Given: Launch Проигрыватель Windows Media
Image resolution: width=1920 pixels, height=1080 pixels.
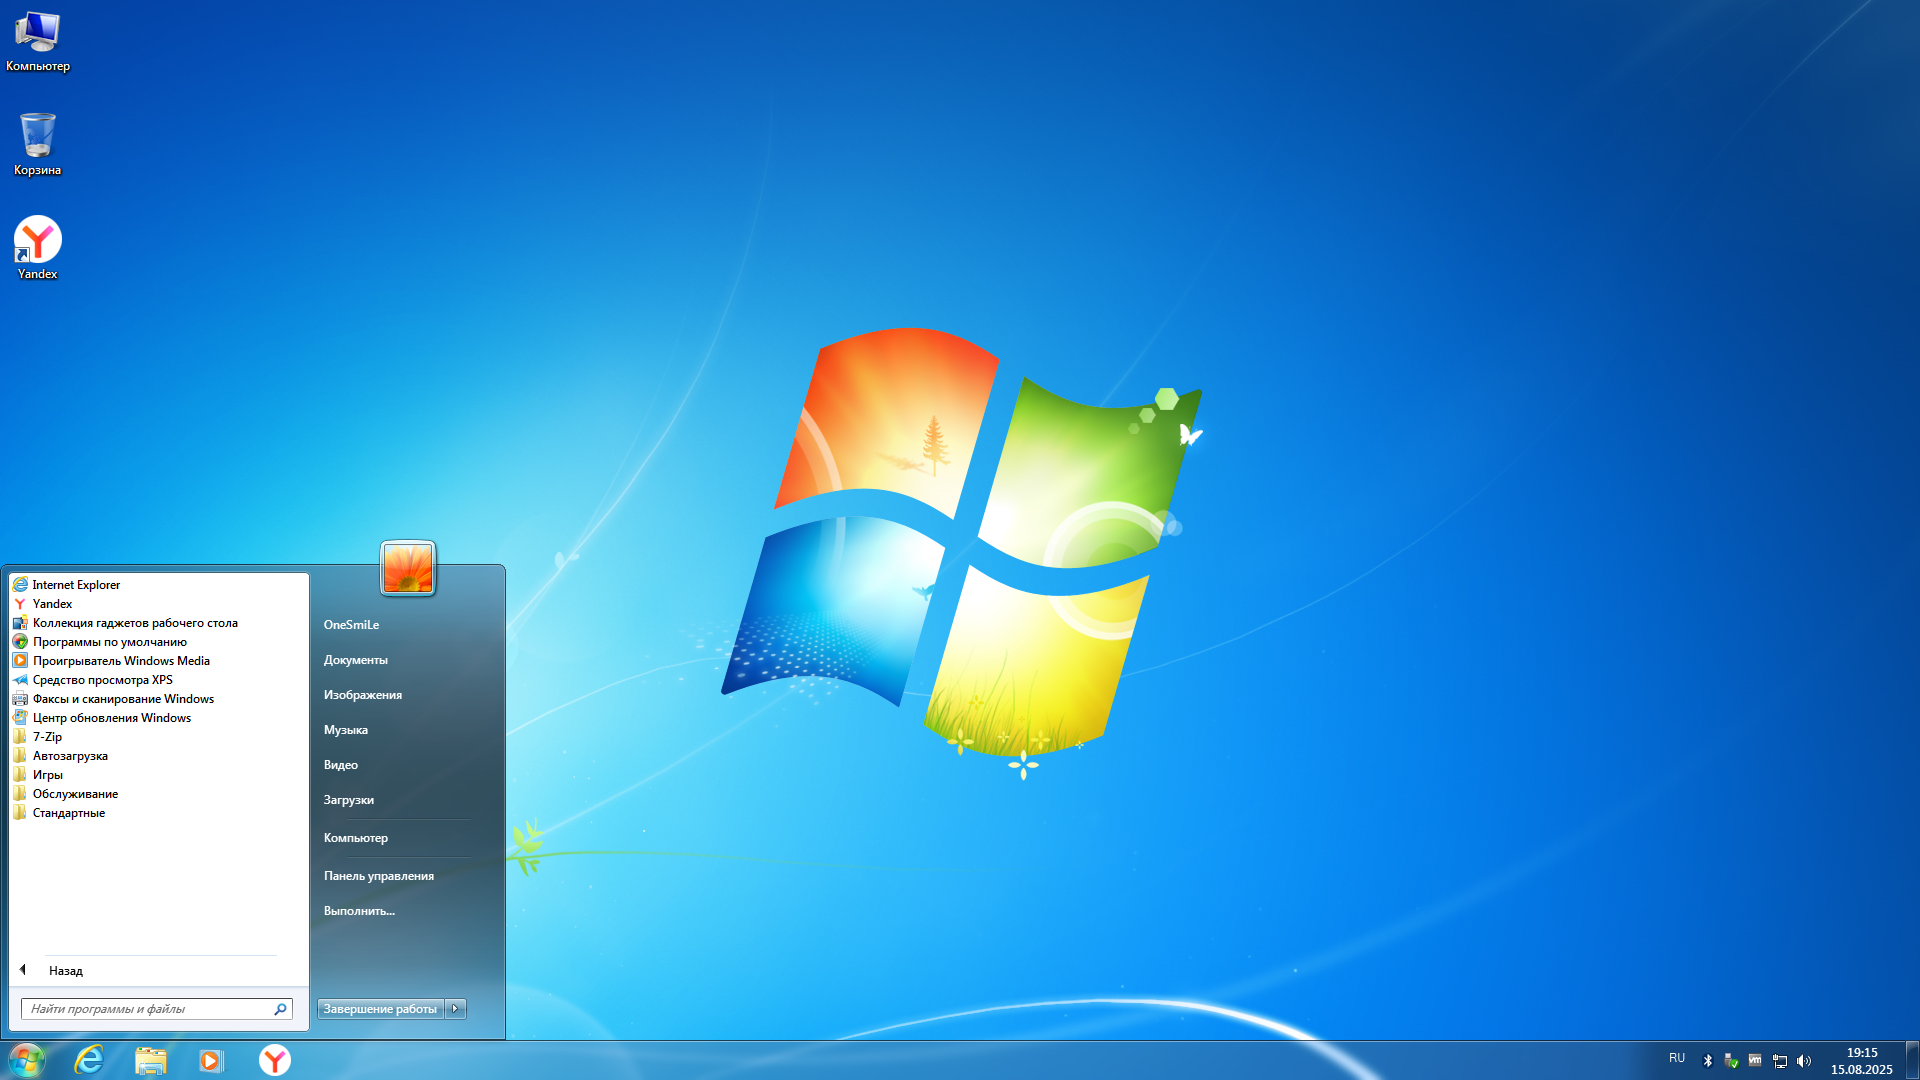Looking at the screenshot, I should pyautogui.click(x=159, y=661).
